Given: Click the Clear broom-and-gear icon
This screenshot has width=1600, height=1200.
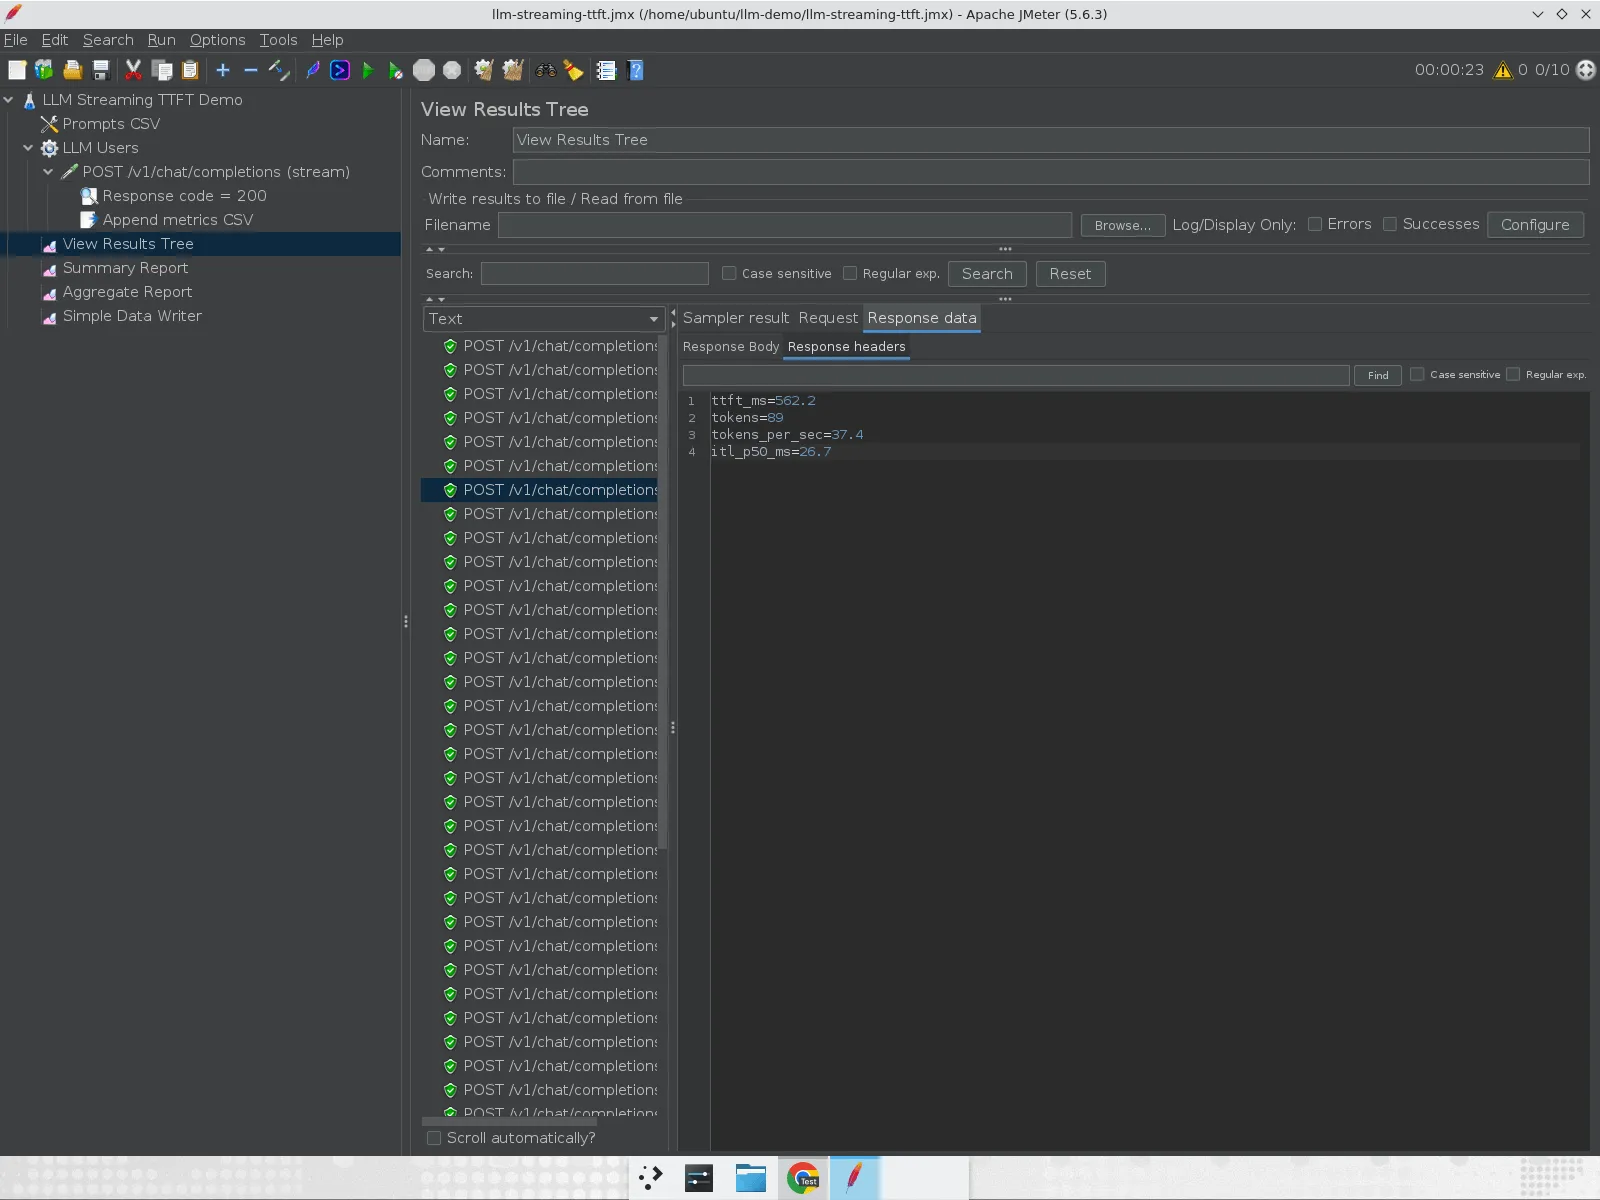Looking at the screenshot, I should point(484,70).
